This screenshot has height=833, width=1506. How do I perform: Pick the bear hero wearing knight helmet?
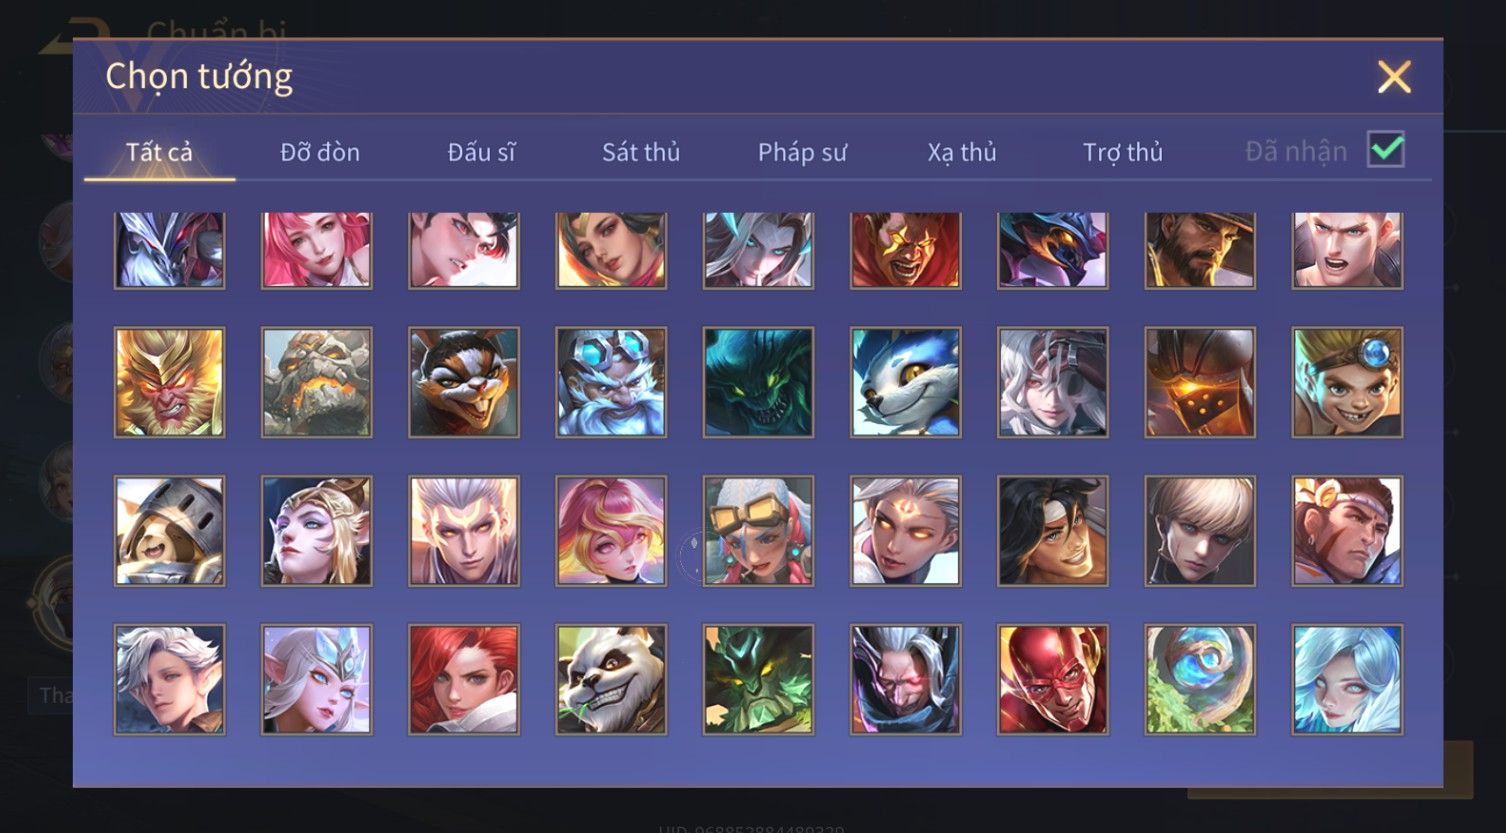coord(169,531)
